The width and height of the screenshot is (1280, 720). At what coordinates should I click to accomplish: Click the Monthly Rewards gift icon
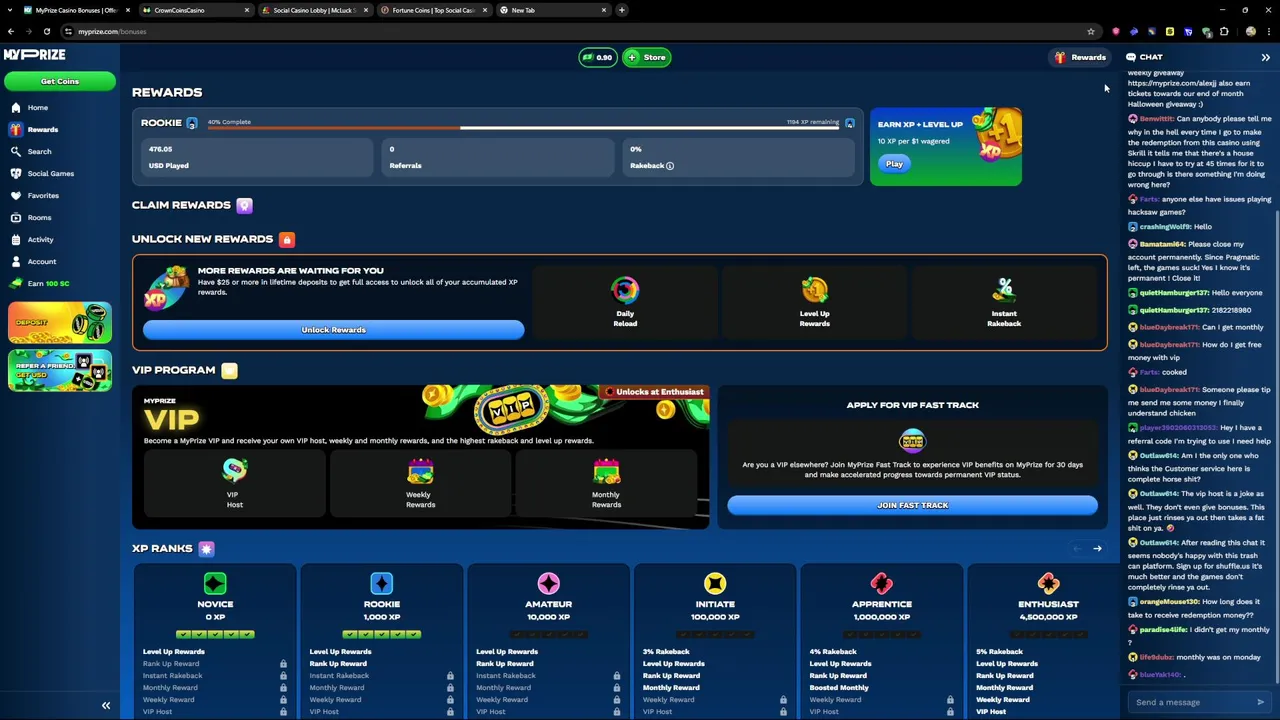606,470
